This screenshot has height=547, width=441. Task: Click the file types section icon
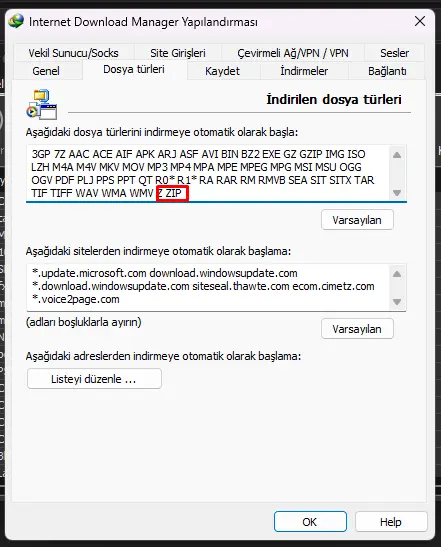pos(42,105)
